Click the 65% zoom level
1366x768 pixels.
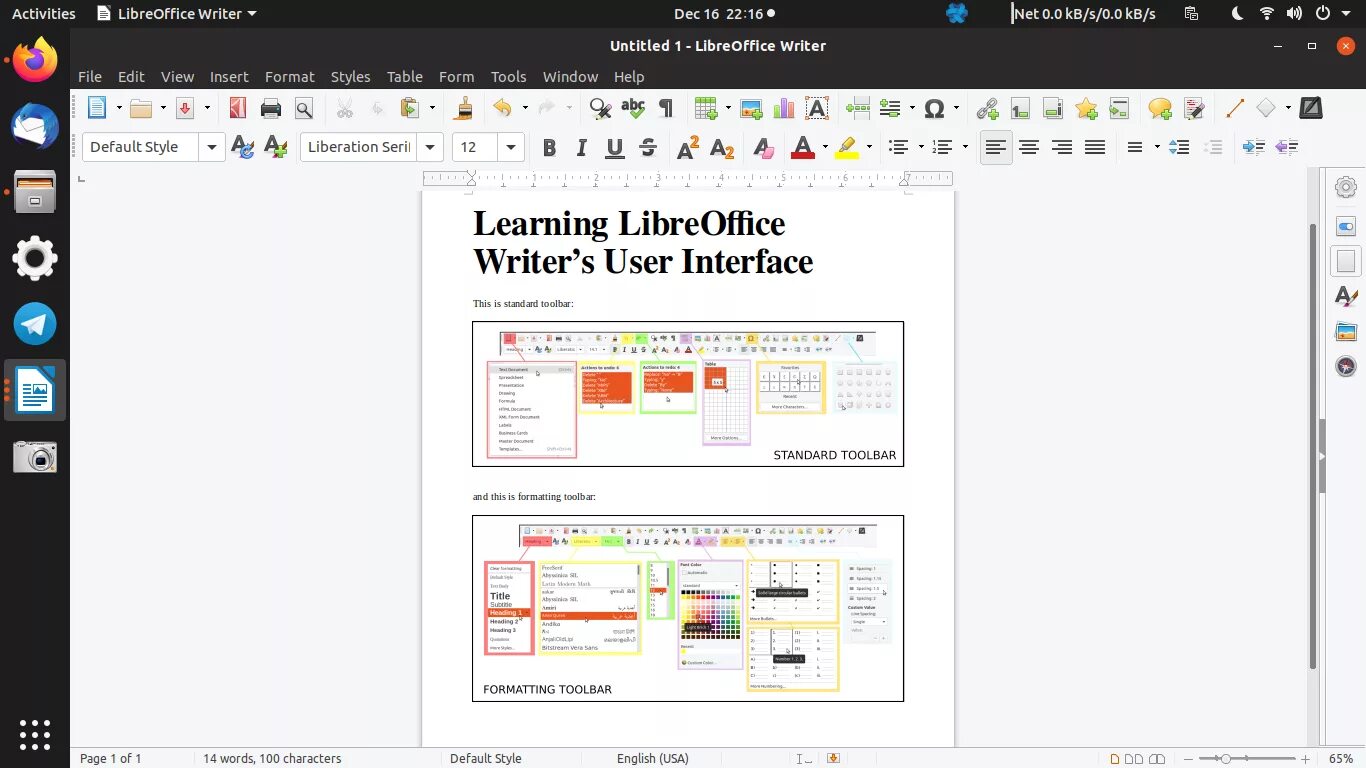(x=1342, y=759)
